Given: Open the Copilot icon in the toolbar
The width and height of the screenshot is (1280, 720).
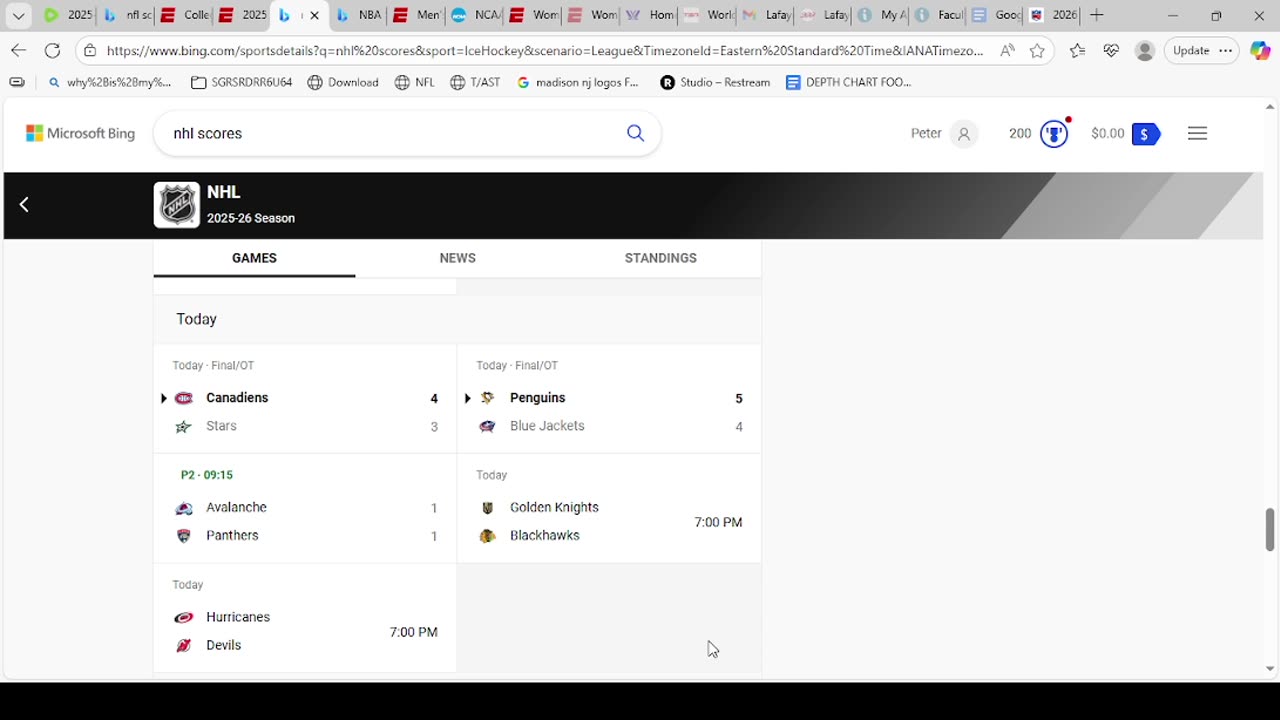Looking at the screenshot, I should (1260, 51).
